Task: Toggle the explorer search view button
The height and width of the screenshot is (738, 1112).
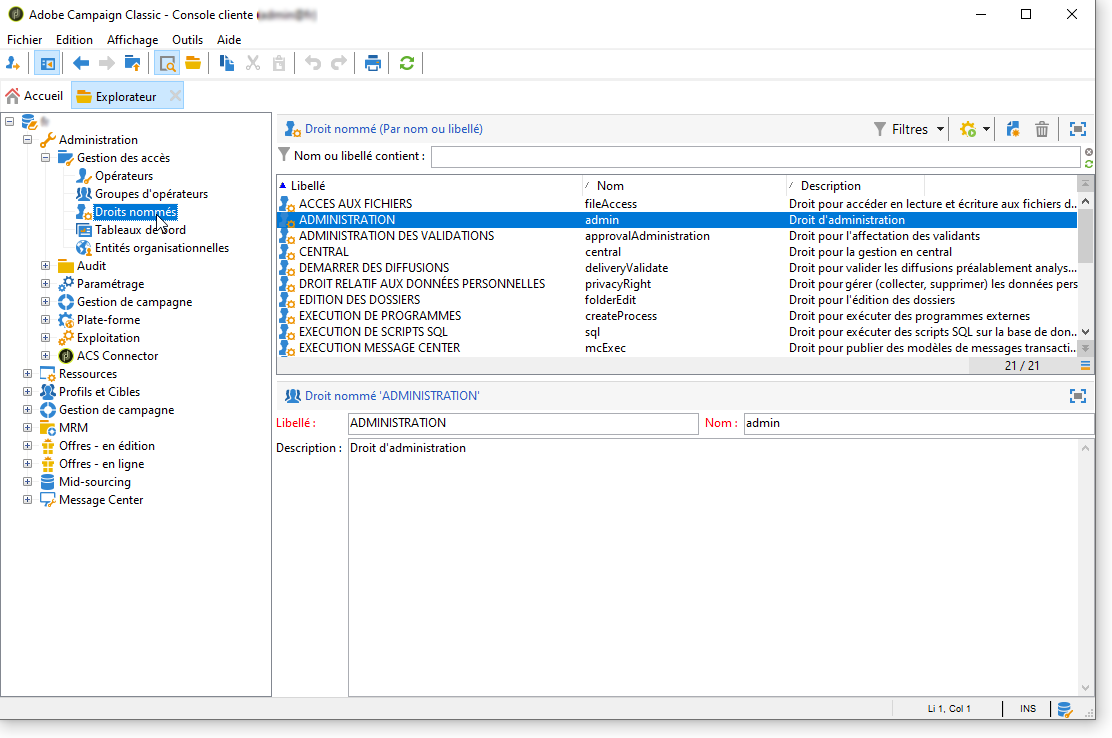Action: point(166,63)
